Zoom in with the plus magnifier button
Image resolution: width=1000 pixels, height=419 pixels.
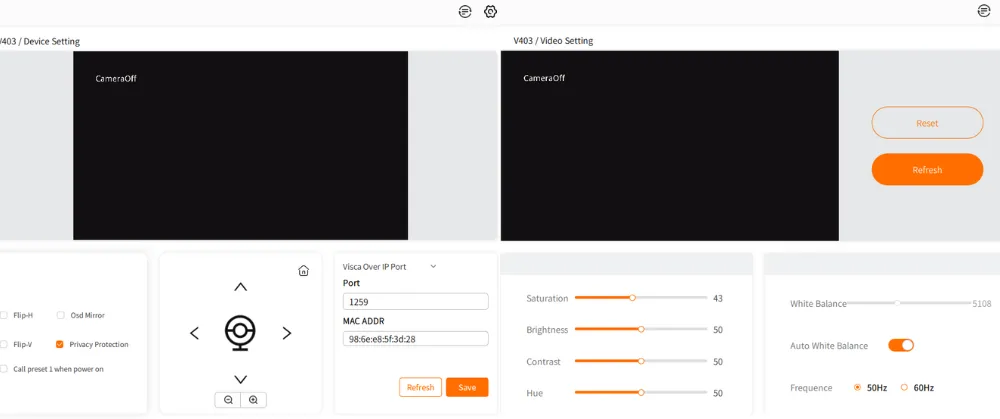[x=253, y=400]
